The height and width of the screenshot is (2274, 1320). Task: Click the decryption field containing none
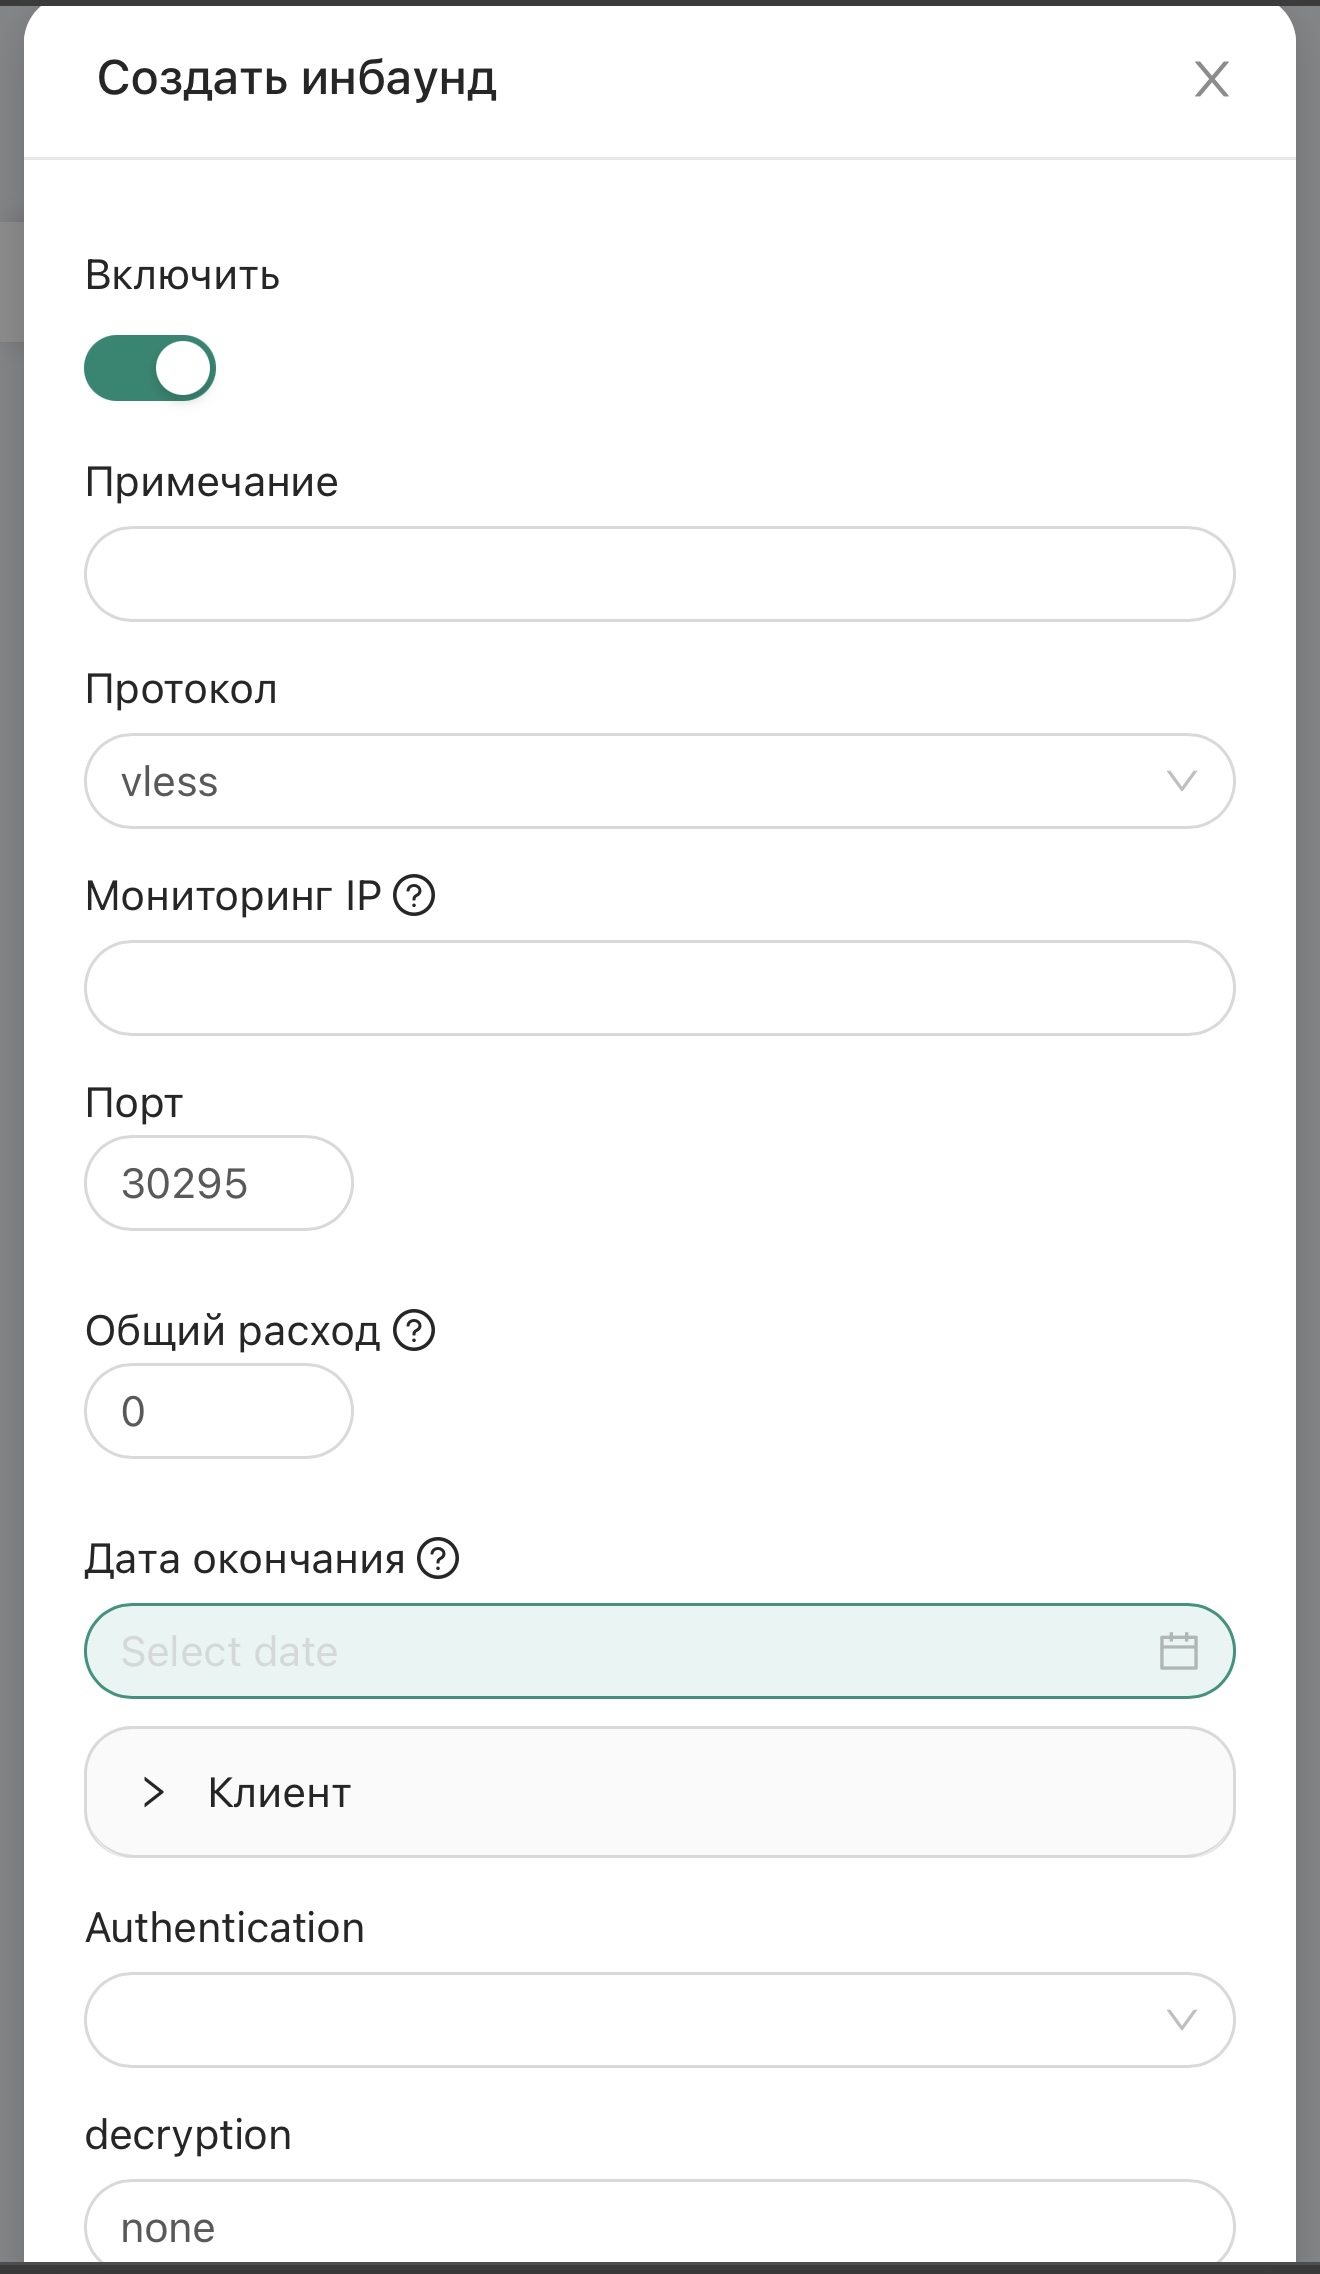coord(659,2226)
